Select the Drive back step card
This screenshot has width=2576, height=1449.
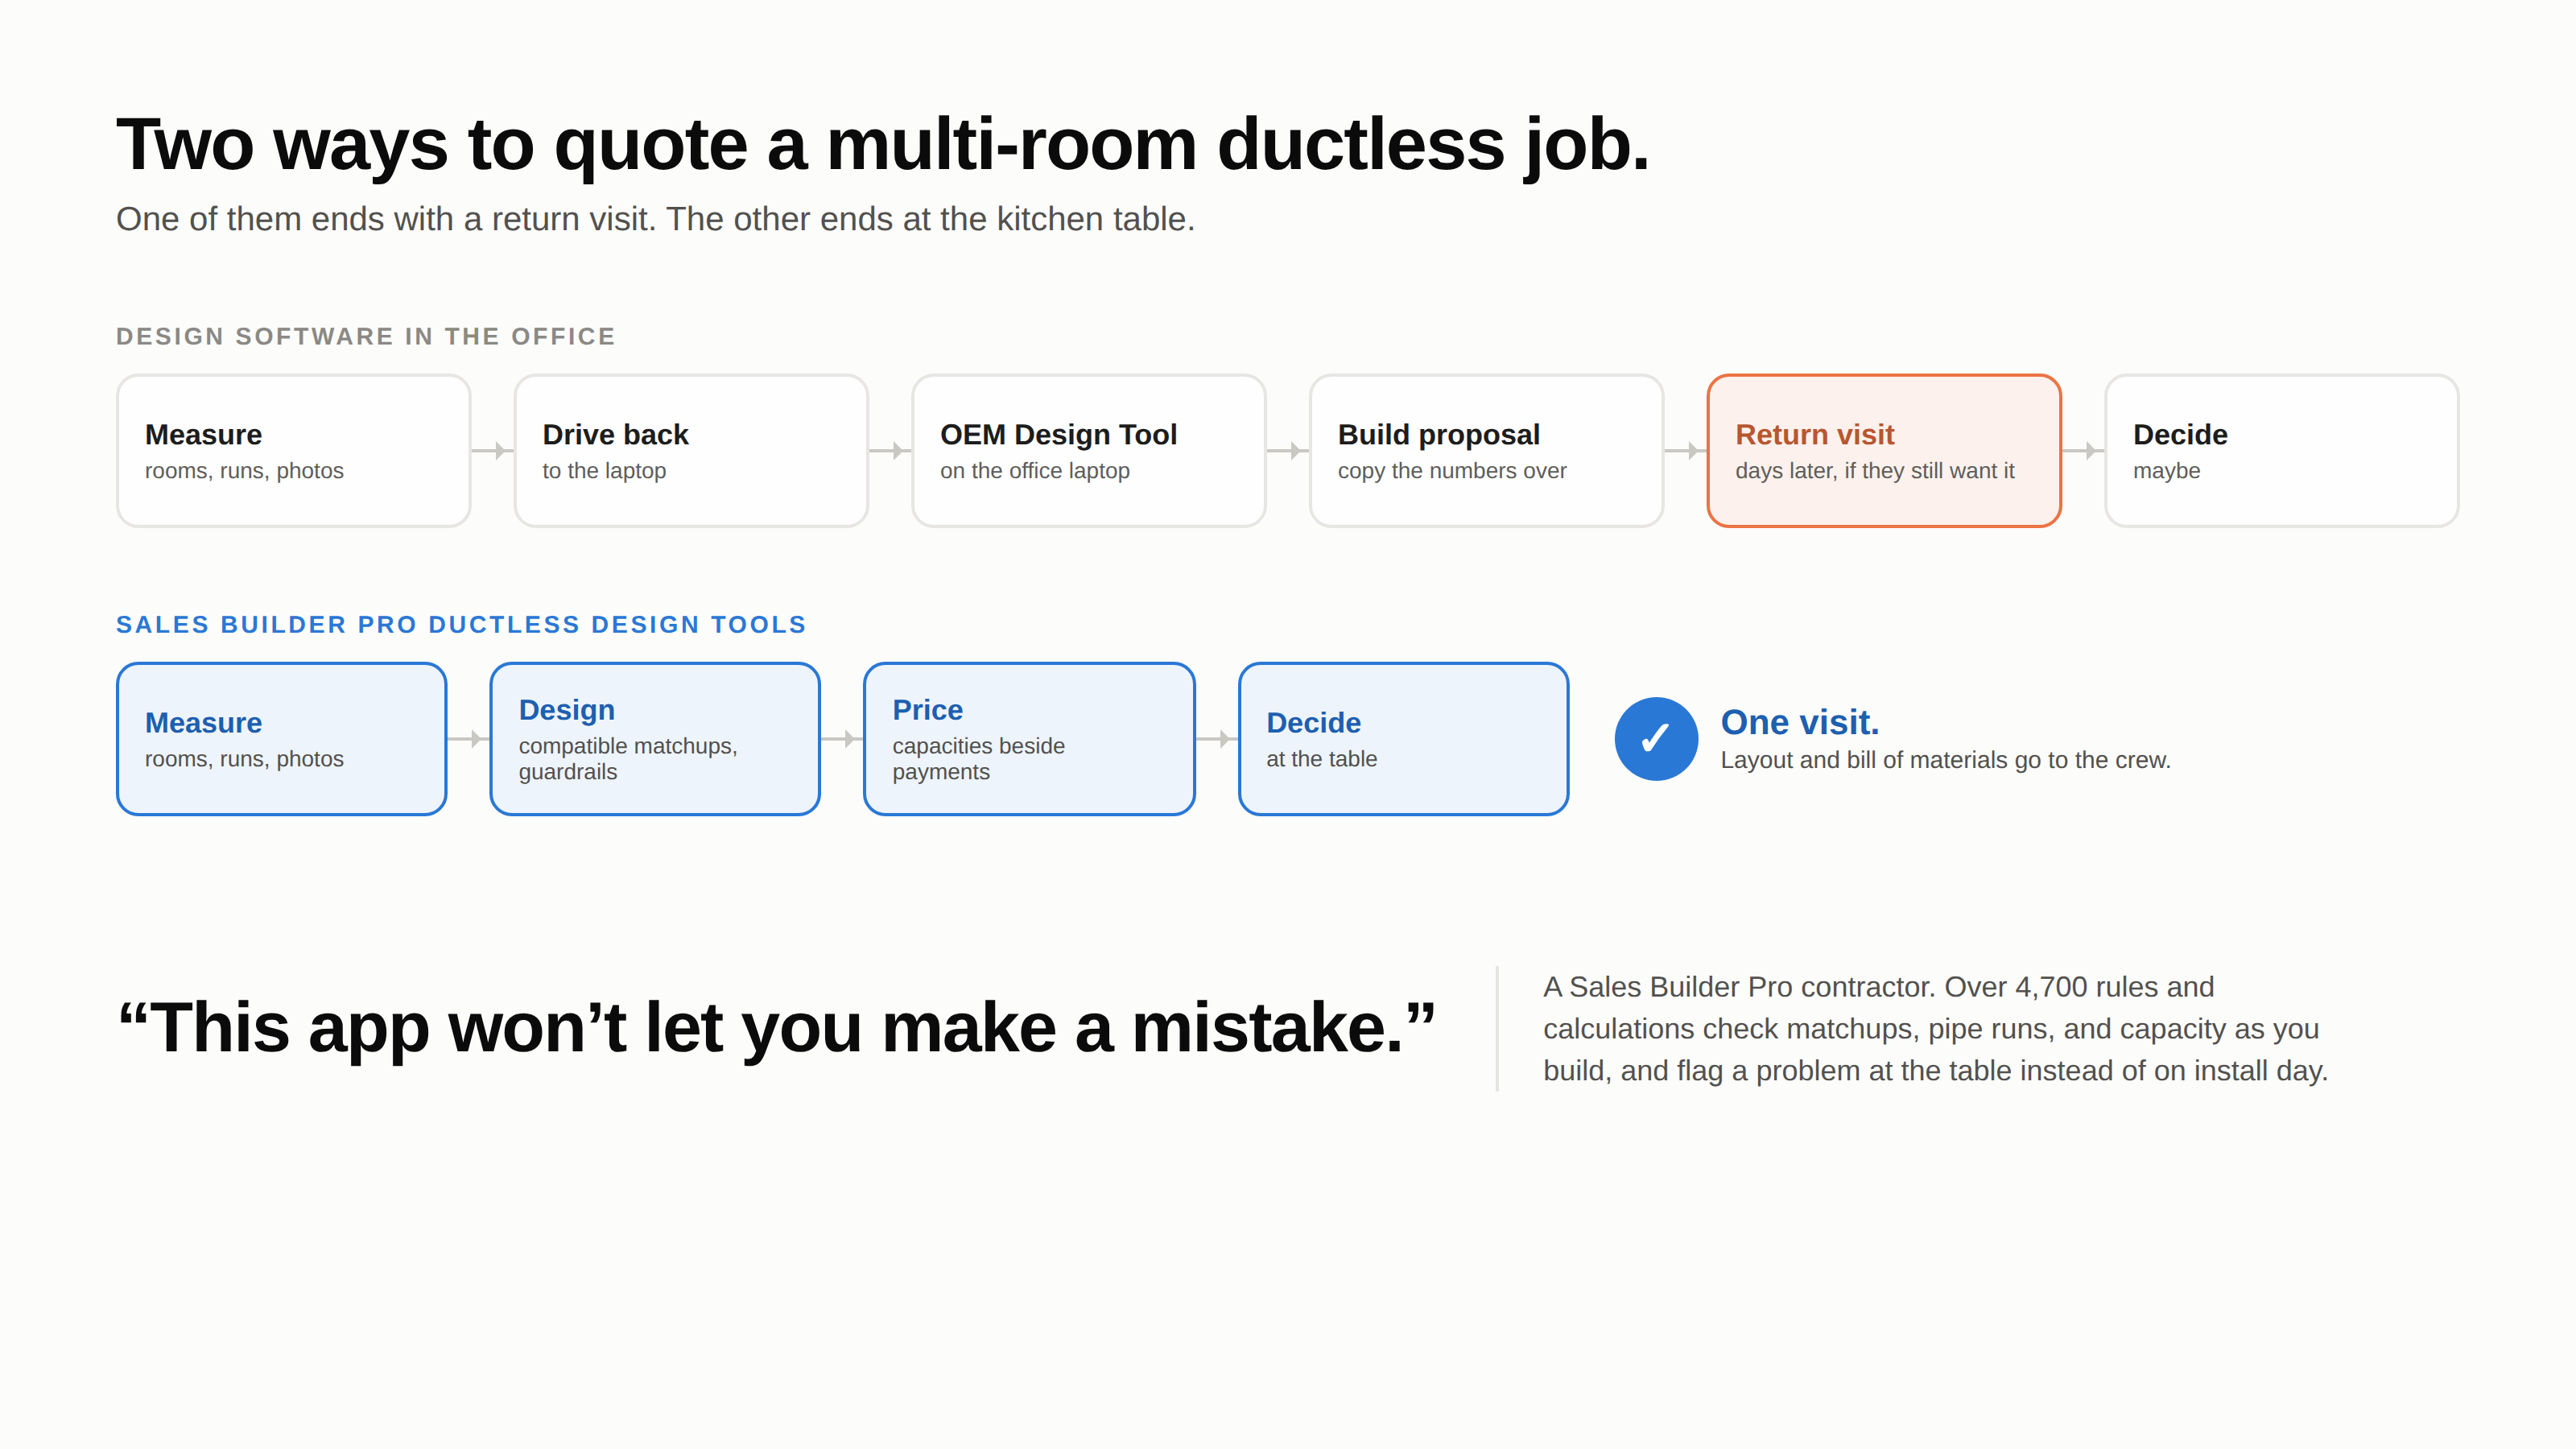point(691,451)
